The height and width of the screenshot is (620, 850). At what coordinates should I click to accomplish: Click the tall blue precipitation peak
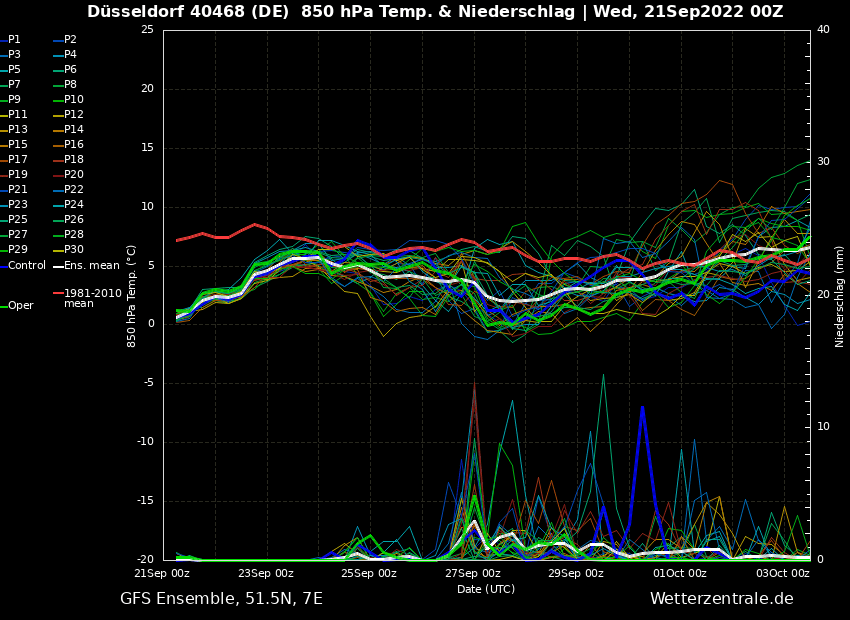point(642,410)
